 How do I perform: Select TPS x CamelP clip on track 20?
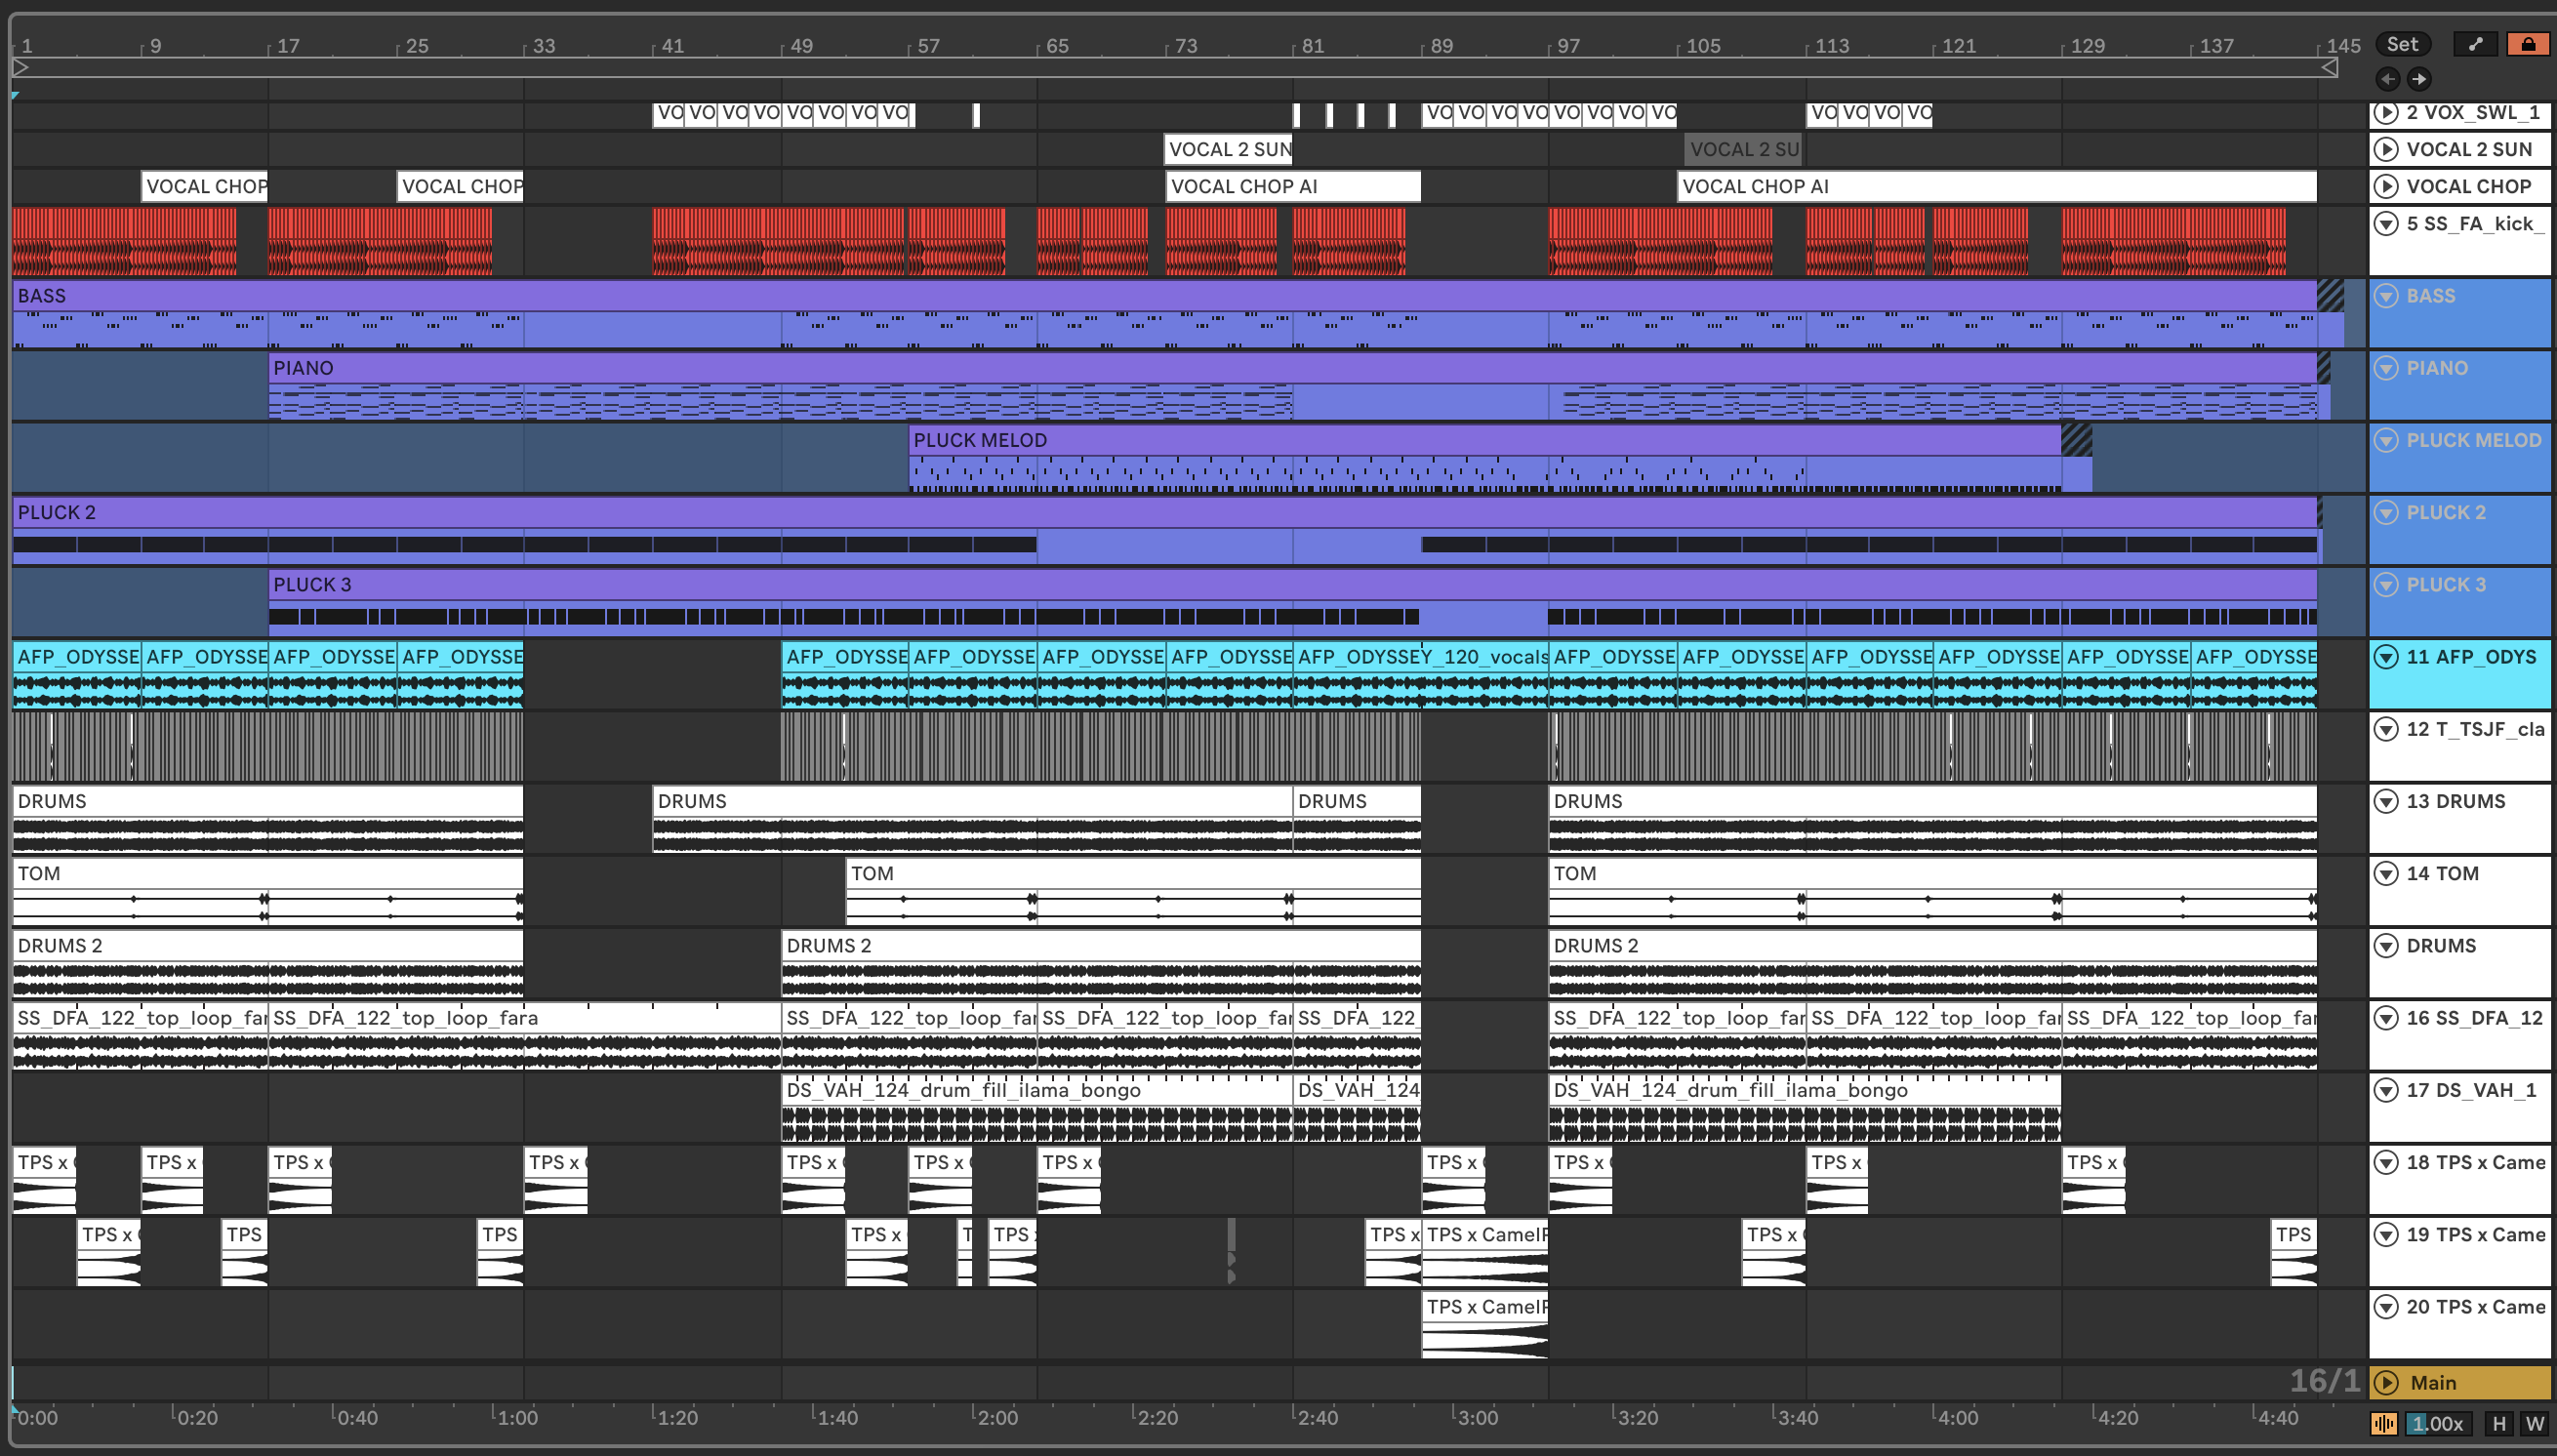(x=1485, y=1325)
